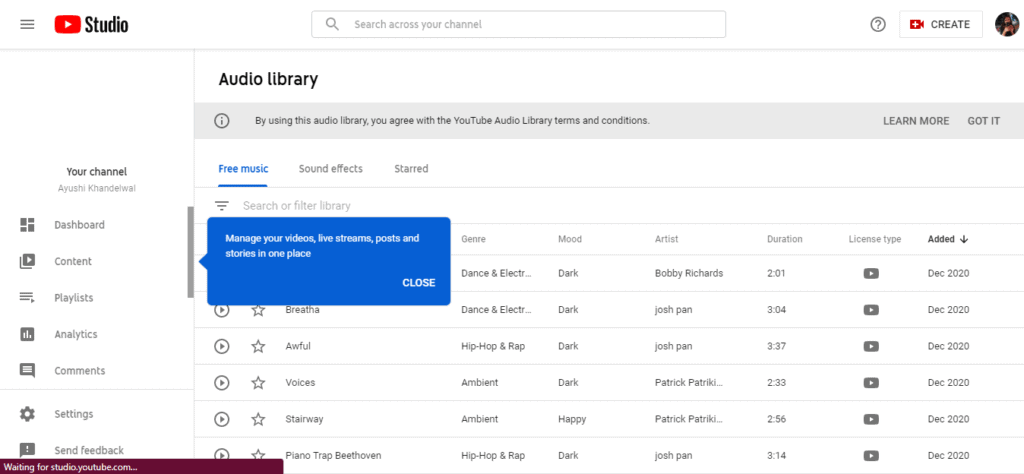Play the track Voices
This screenshot has height=474, width=1024.
pyautogui.click(x=222, y=383)
